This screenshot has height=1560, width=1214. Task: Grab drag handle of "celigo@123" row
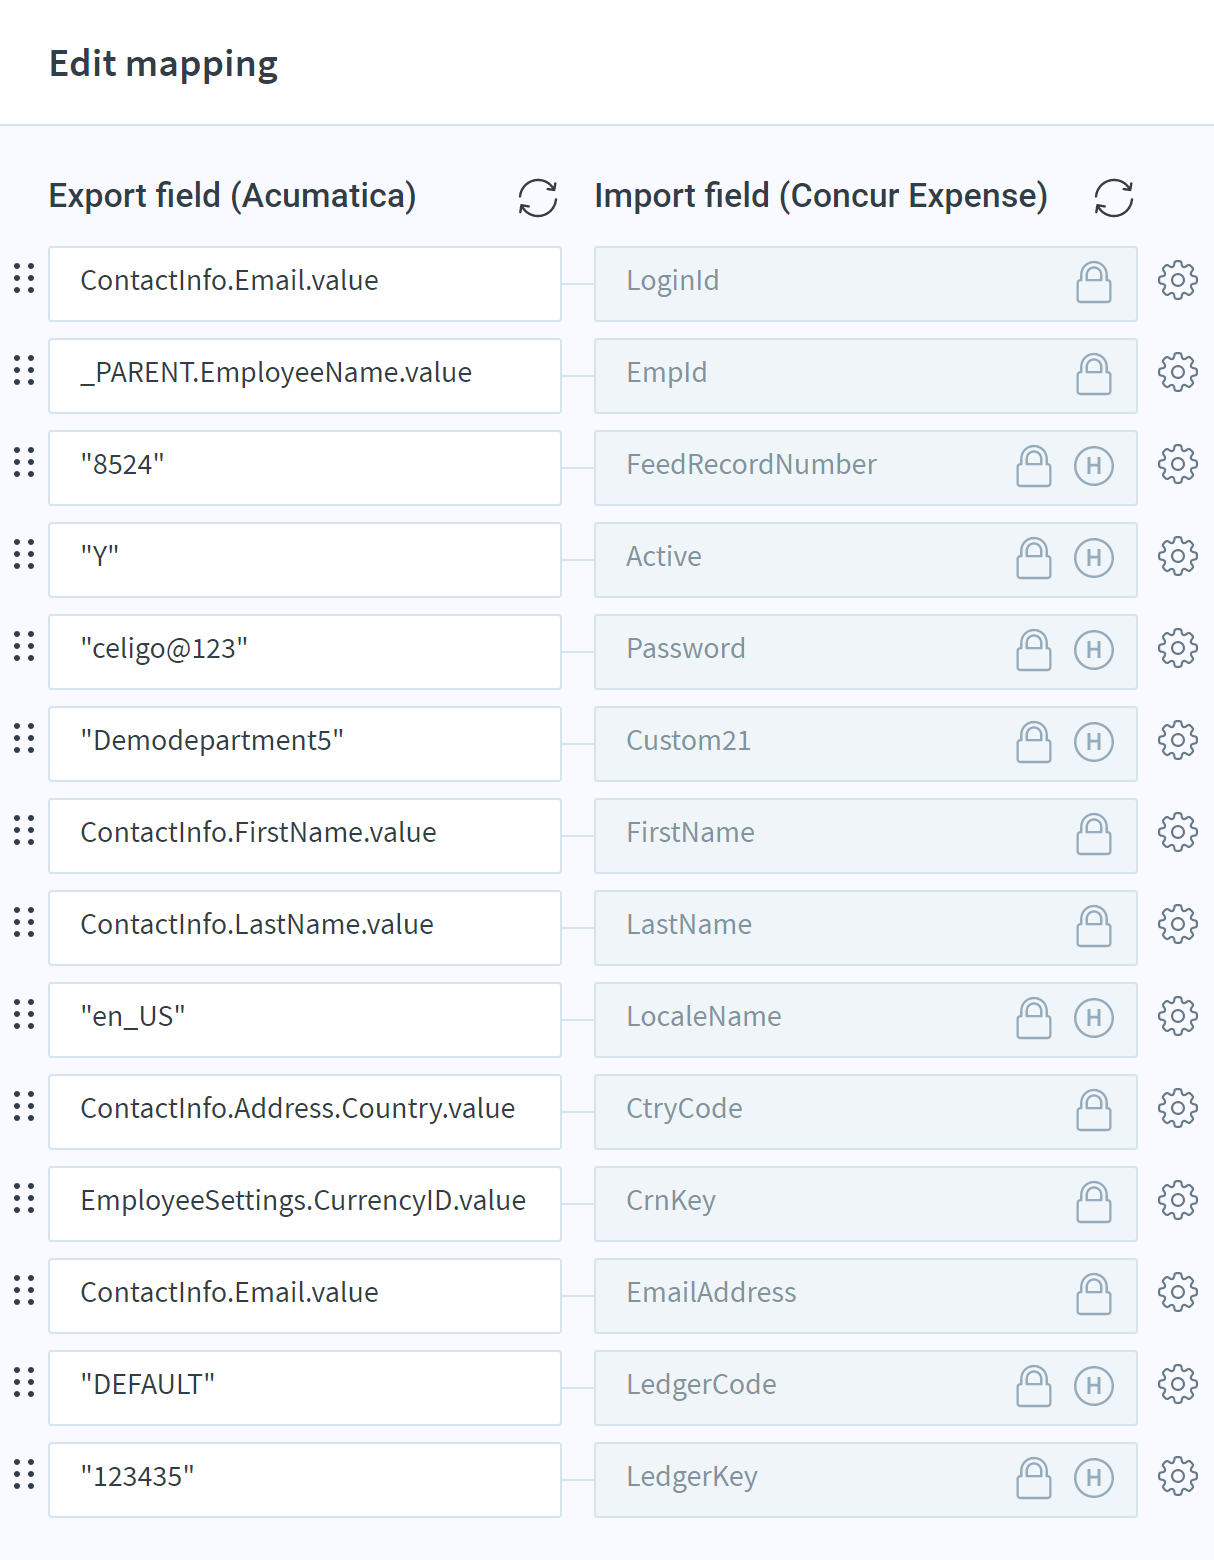click(x=24, y=647)
